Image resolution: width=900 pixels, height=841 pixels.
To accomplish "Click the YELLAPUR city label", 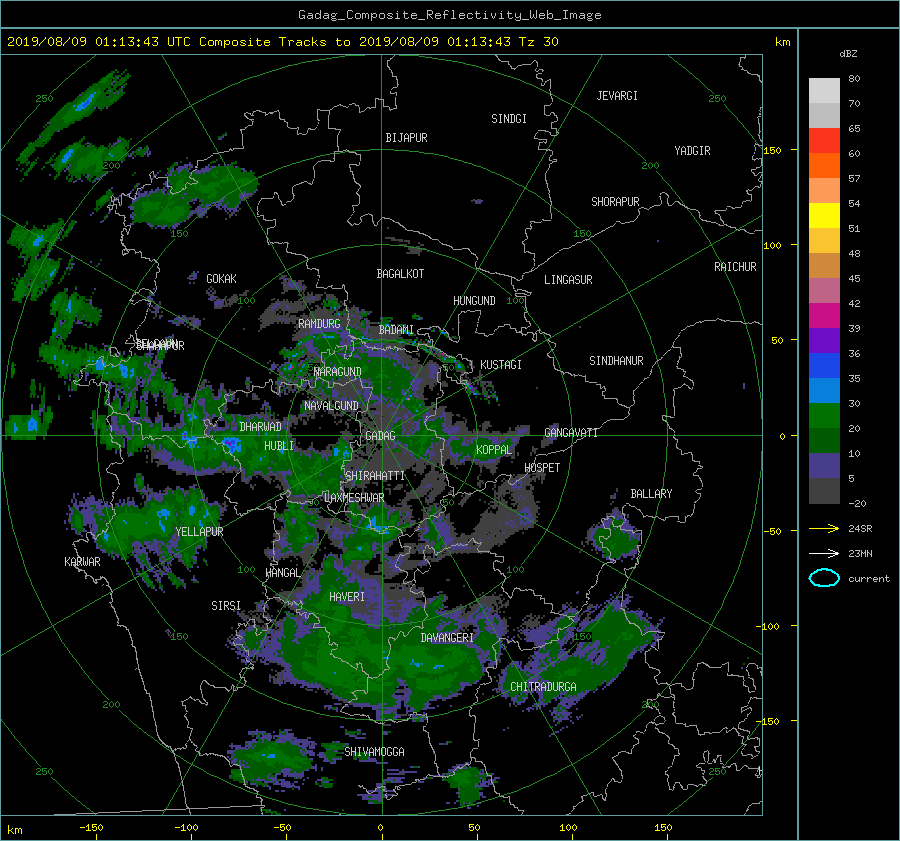I will point(199,532).
